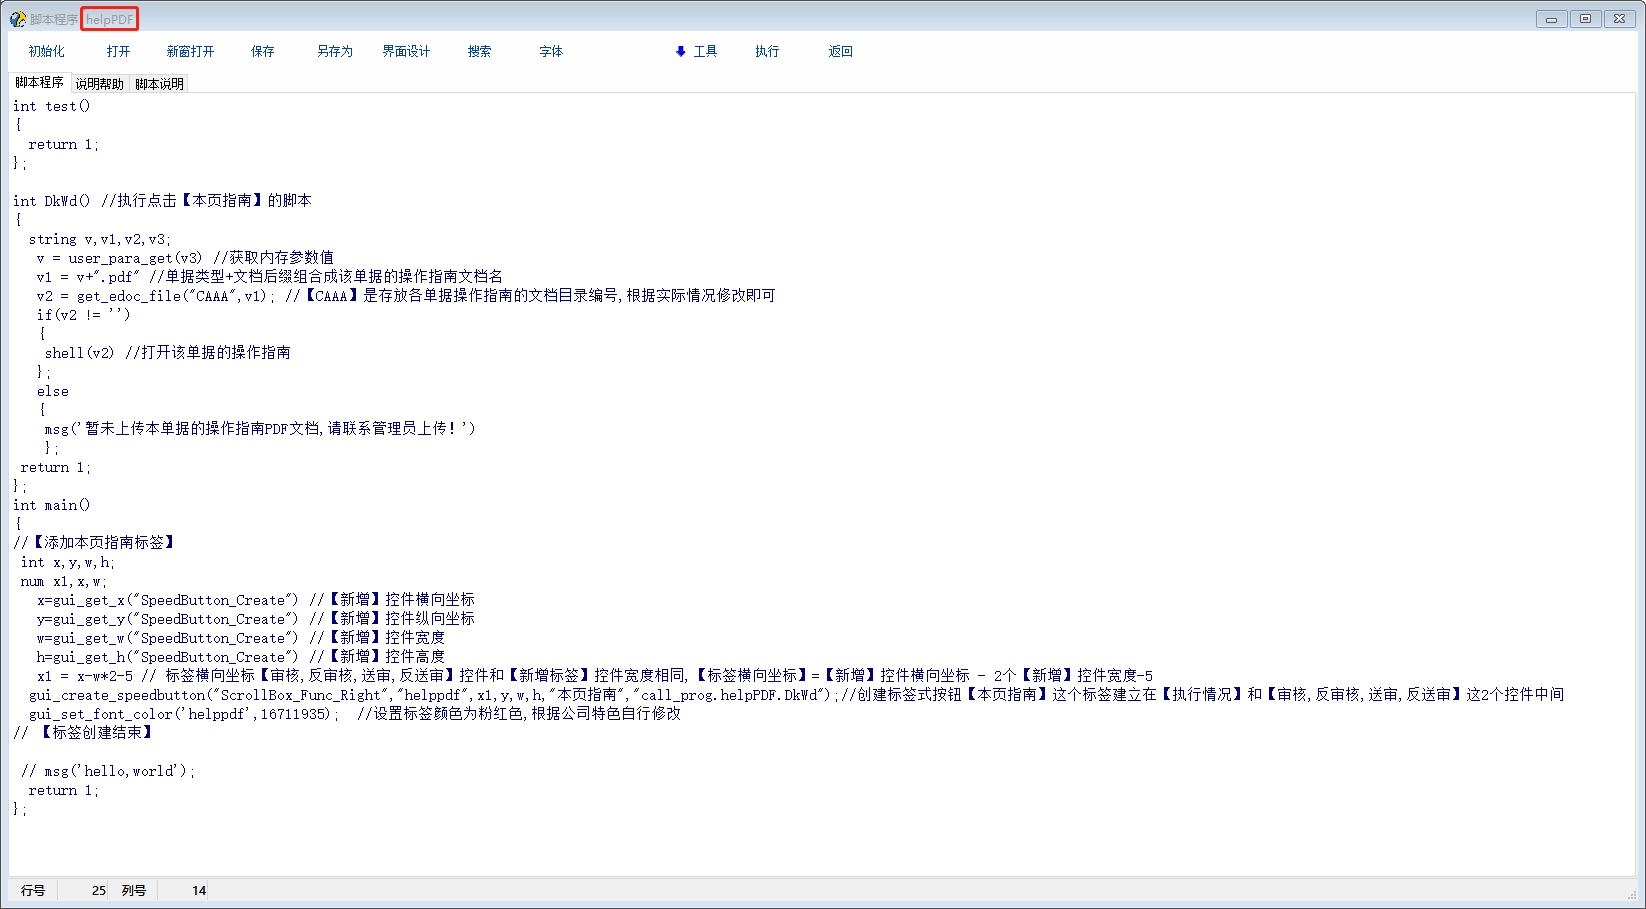Open the 字体 font settings
The height and width of the screenshot is (909, 1646).
click(x=551, y=51)
